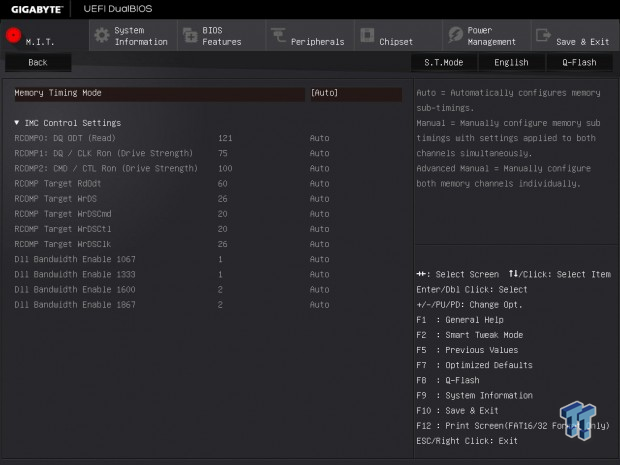Viewport: 620px width, 465px height.
Task: Click ESC/Right Click: Exit entry
Action: point(467,441)
